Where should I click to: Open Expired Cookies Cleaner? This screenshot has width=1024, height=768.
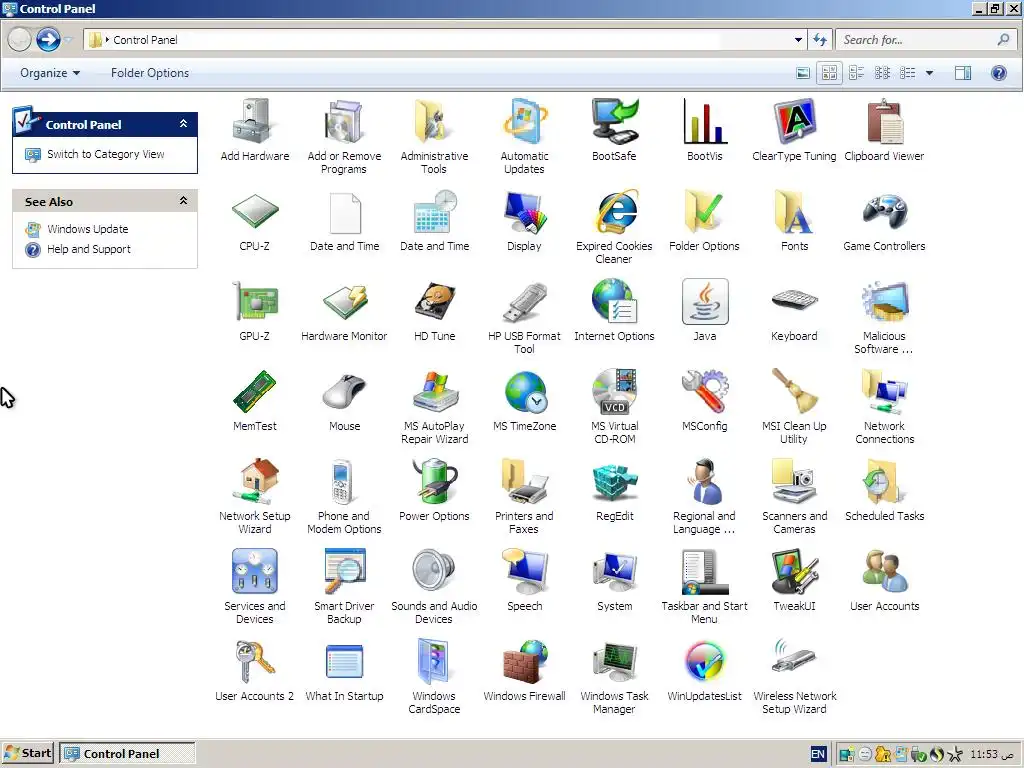614,227
